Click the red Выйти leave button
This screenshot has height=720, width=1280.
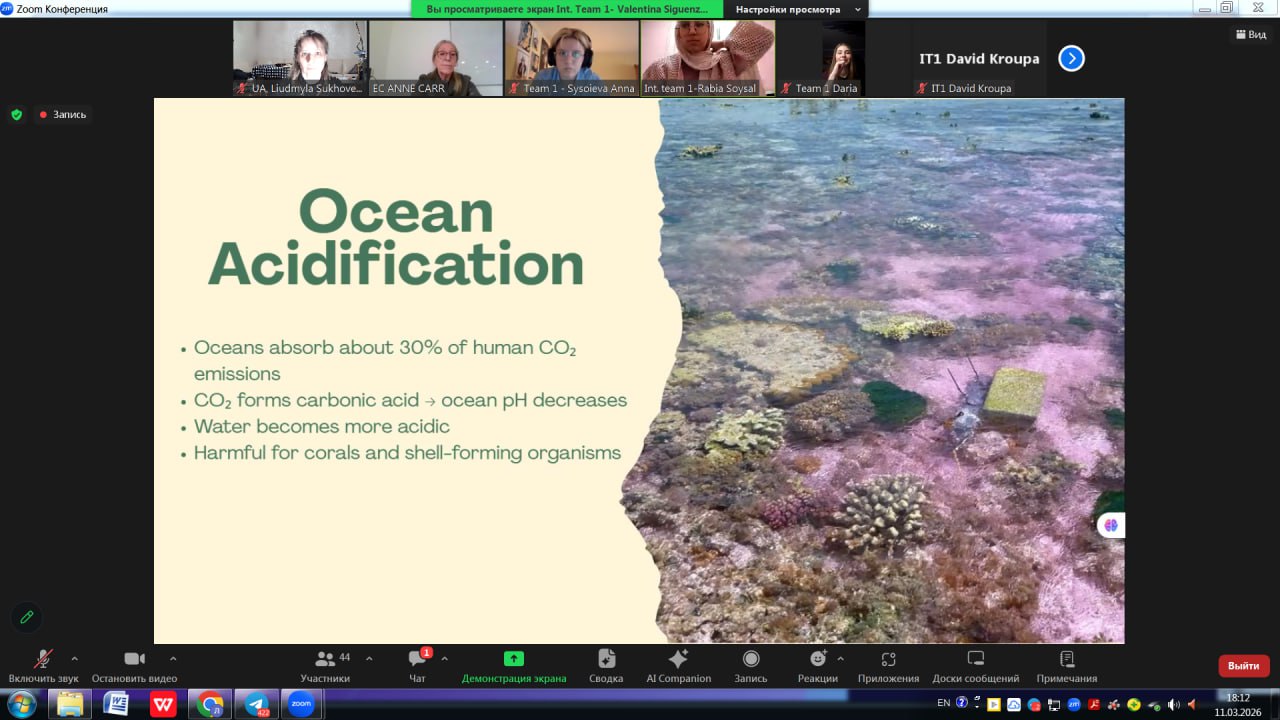point(1243,666)
